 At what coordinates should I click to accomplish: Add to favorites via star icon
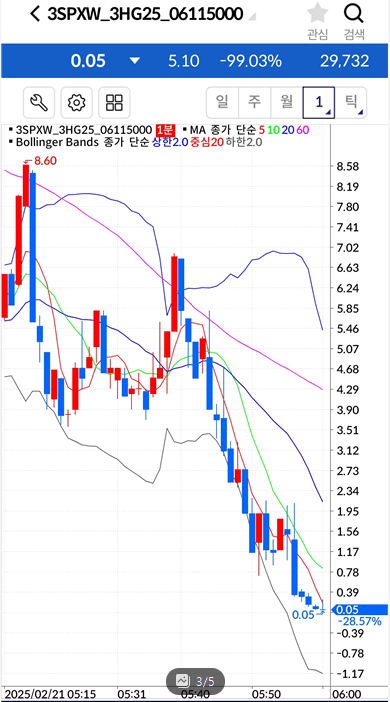click(x=317, y=13)
